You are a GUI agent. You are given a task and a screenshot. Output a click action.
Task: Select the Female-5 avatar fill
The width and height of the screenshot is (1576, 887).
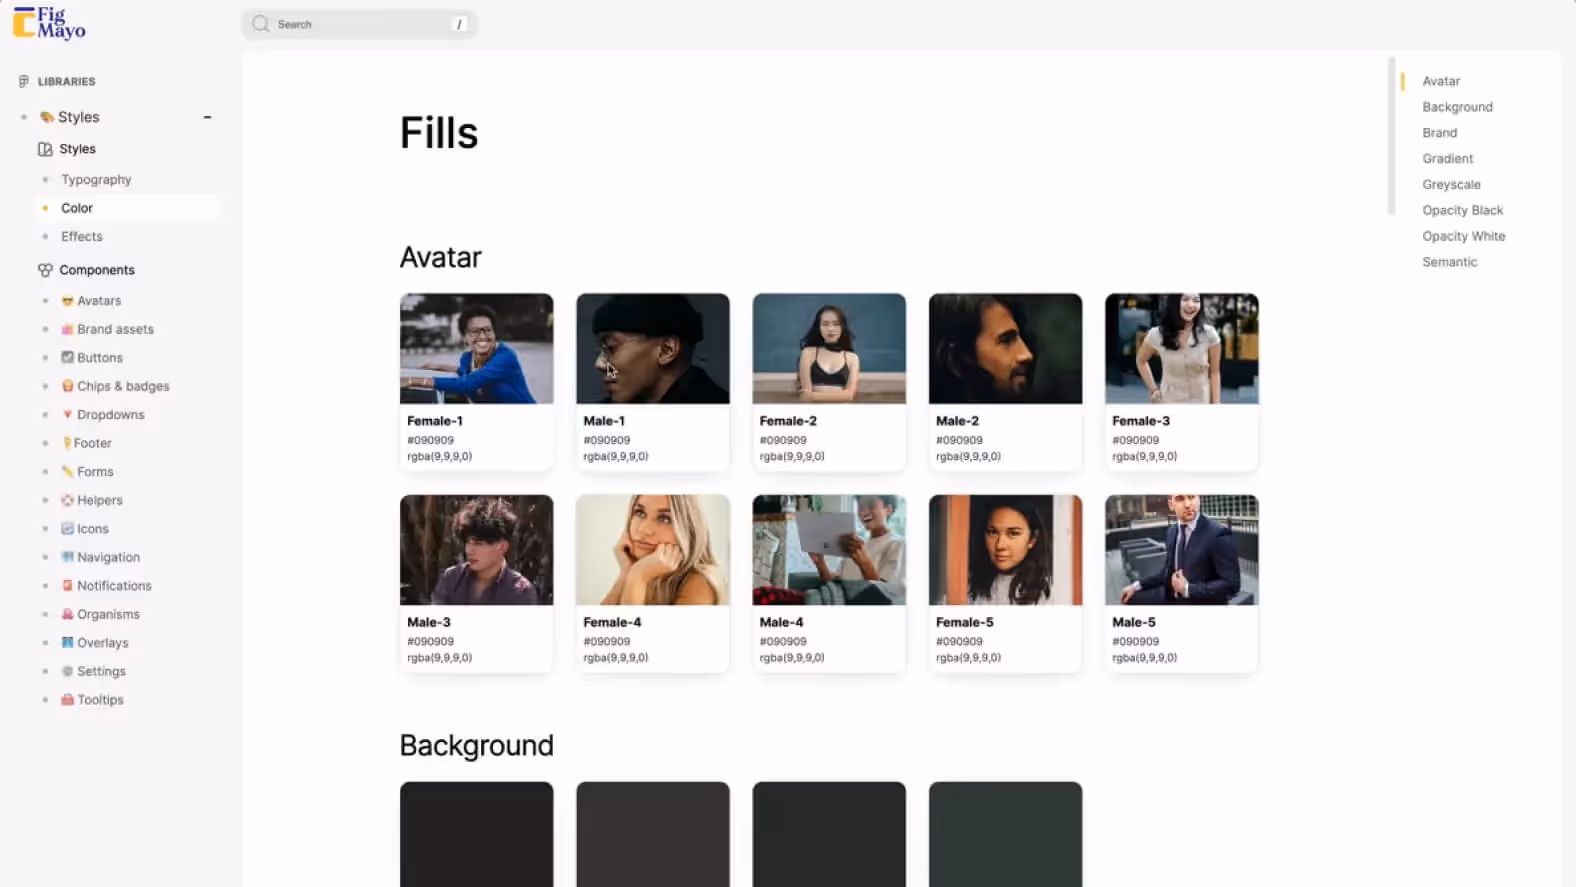click(1005, 583)
